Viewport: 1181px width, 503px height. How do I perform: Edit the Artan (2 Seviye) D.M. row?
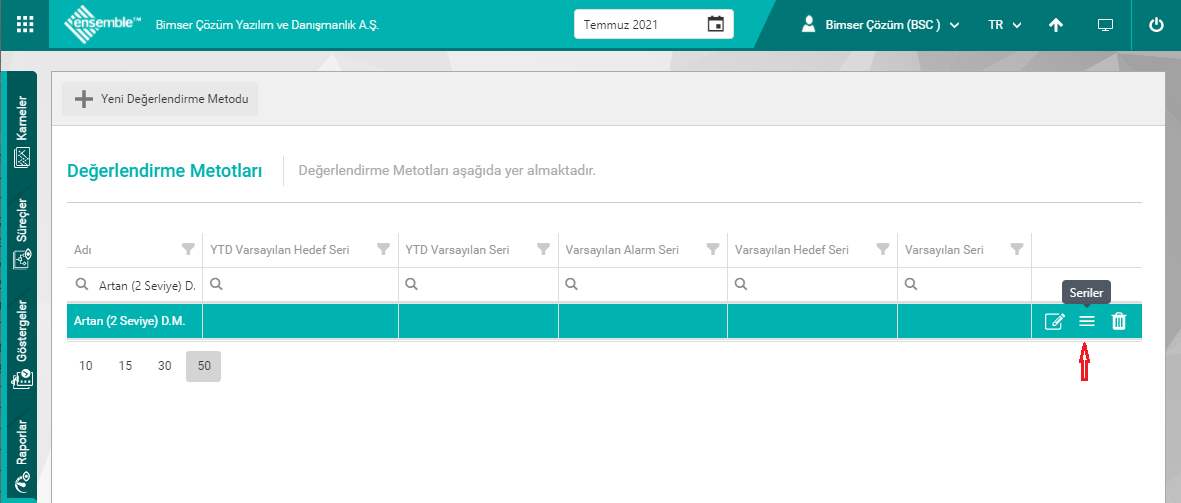[x=1054, y=322]
